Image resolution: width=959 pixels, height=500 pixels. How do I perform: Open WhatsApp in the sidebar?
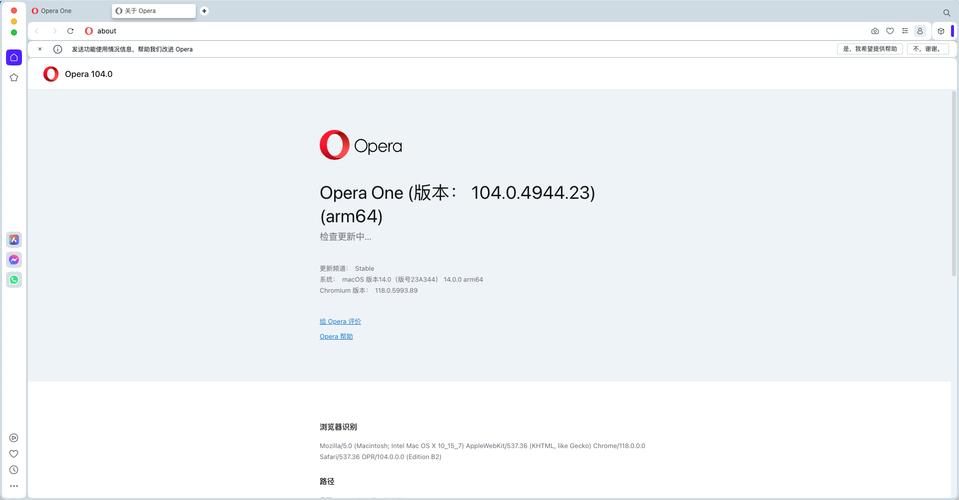tap(14, 280)
